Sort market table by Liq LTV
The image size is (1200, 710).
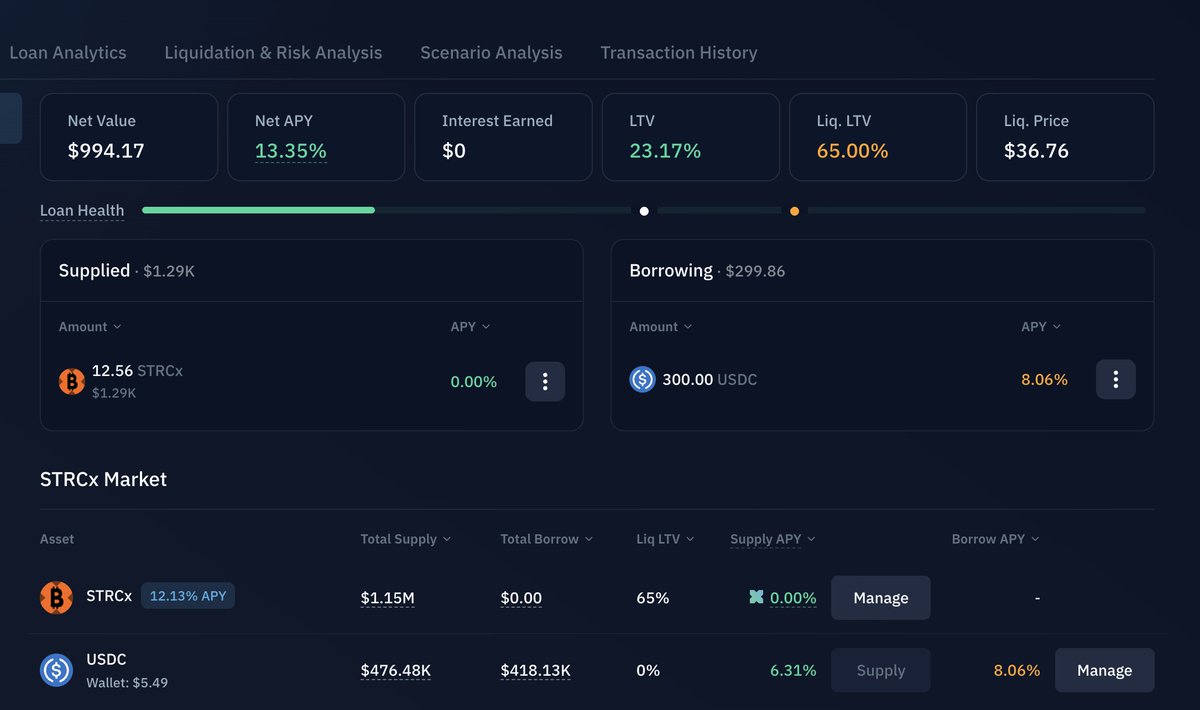click(665, 539)
